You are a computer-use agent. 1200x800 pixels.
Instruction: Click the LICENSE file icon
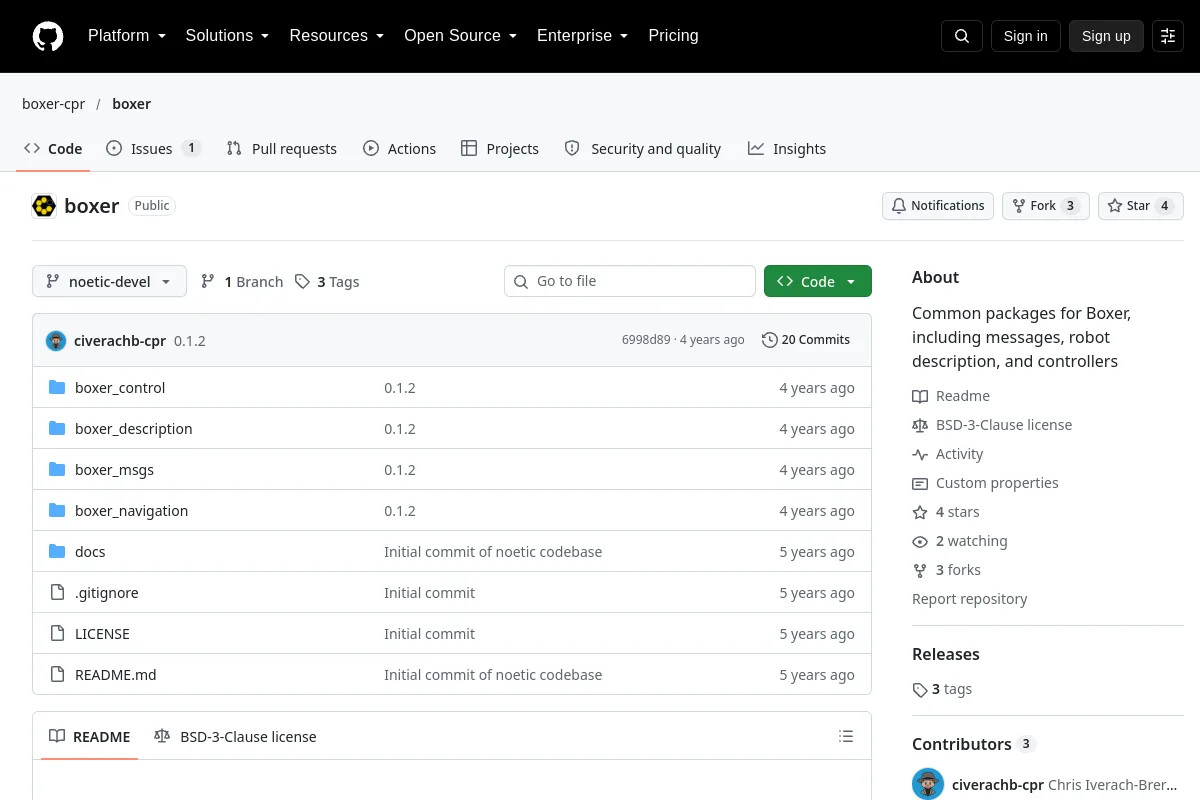57,633
